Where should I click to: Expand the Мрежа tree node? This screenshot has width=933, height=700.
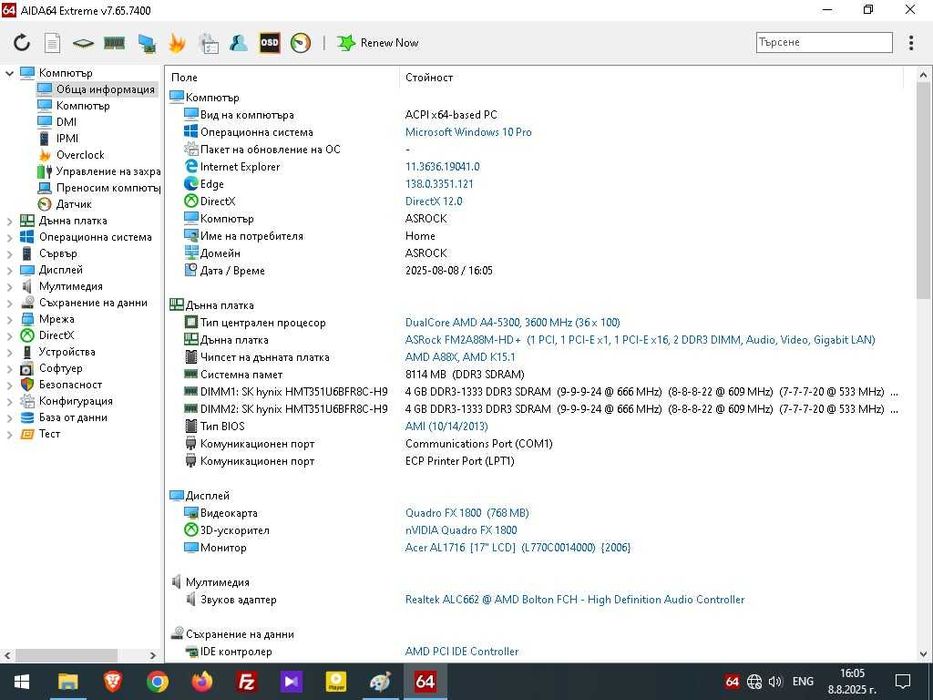pos(9,319)
